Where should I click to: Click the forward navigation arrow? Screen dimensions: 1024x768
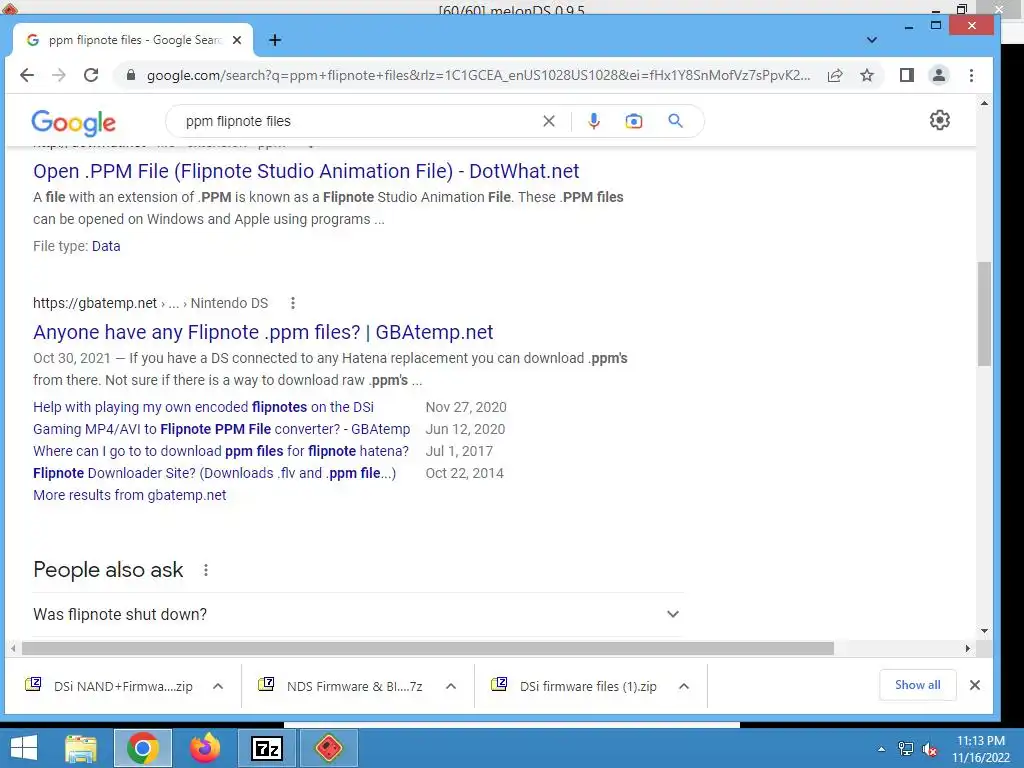59,75
